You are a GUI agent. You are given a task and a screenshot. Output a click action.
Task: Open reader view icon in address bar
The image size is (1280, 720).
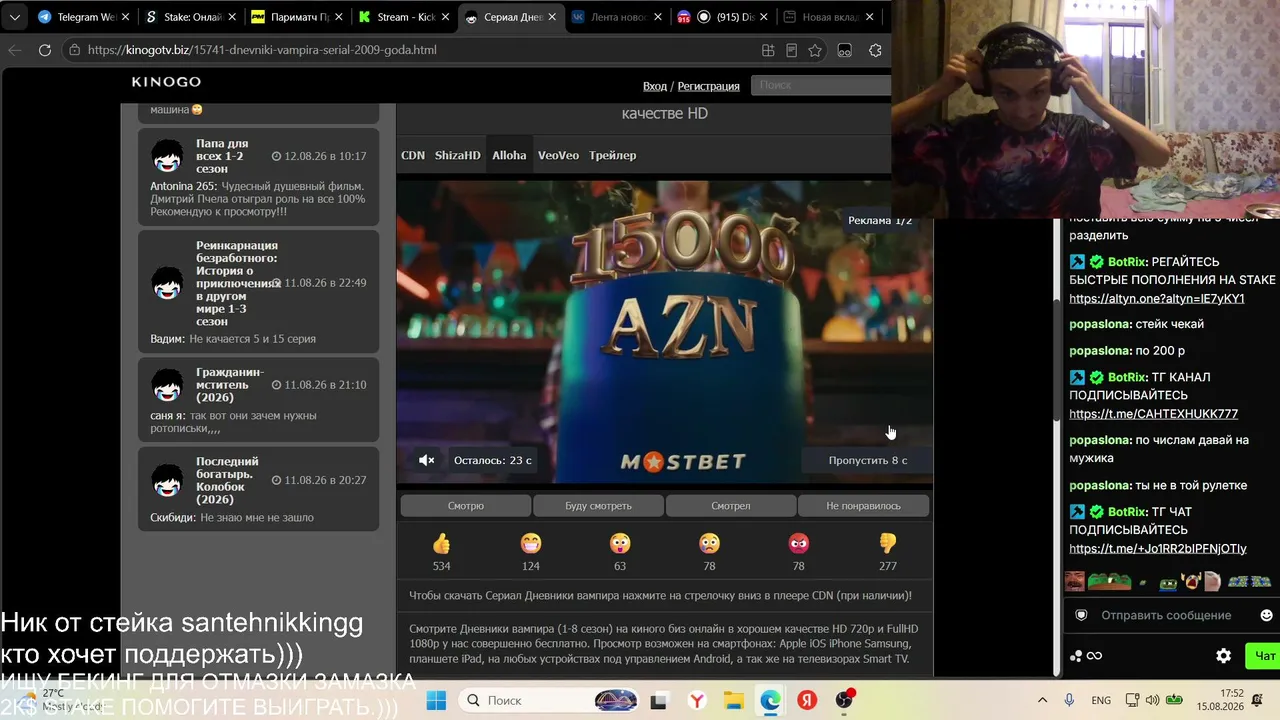point(791,50)
